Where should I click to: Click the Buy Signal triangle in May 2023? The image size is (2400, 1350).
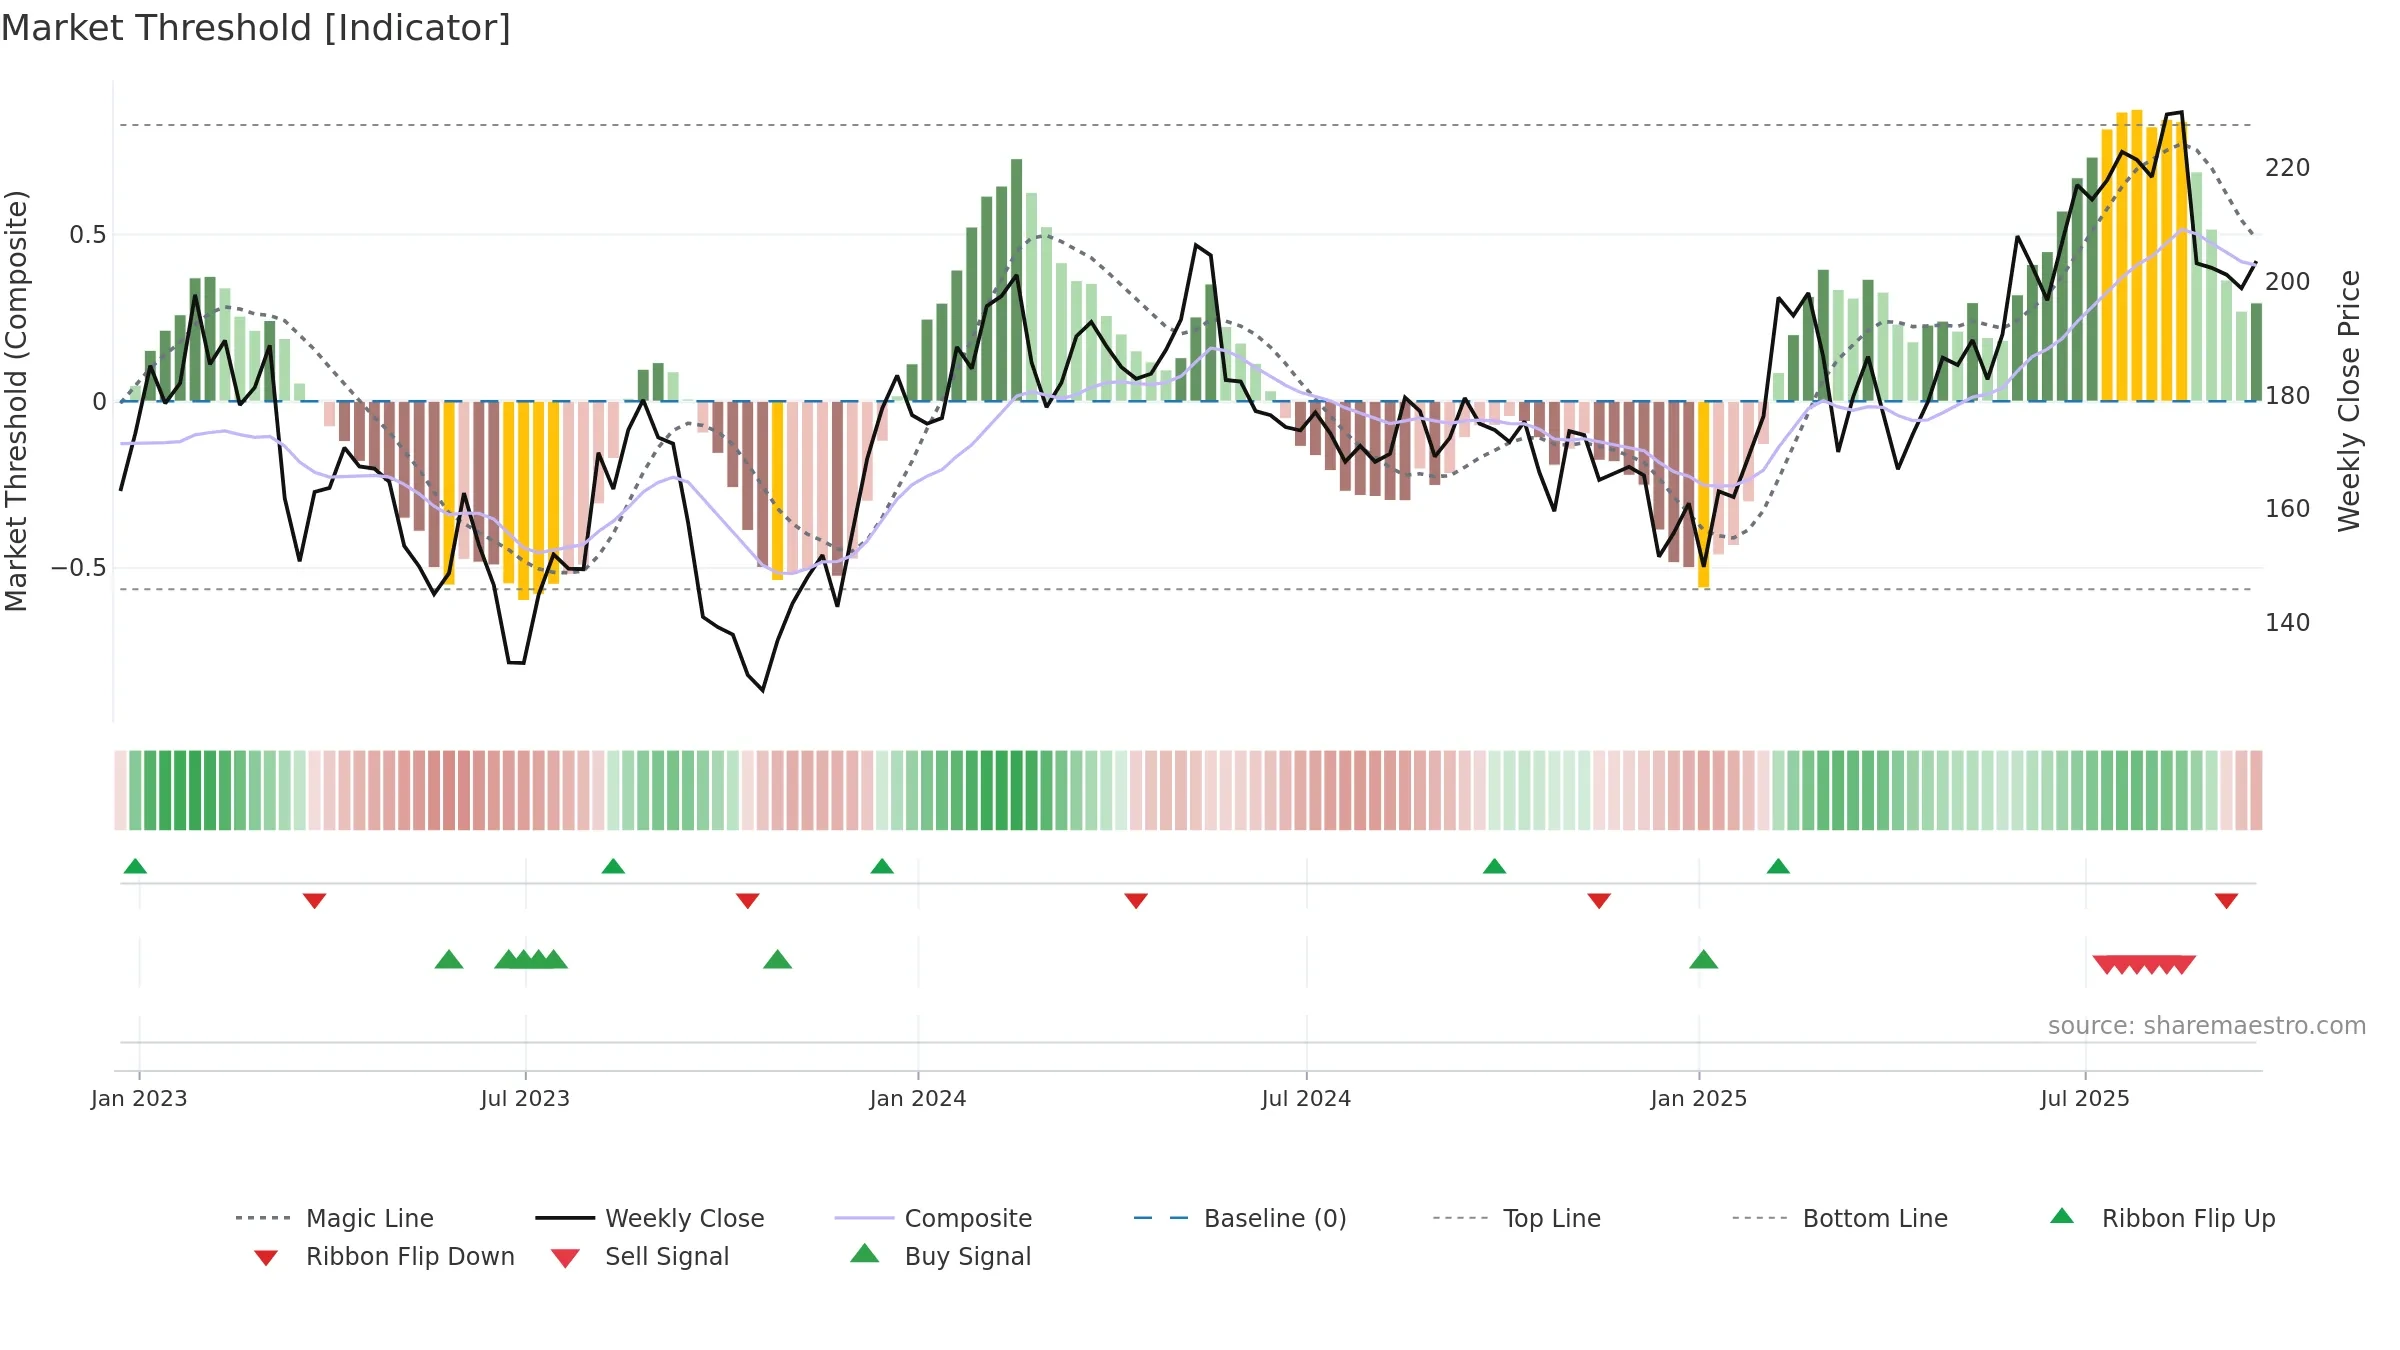(449, 960)
